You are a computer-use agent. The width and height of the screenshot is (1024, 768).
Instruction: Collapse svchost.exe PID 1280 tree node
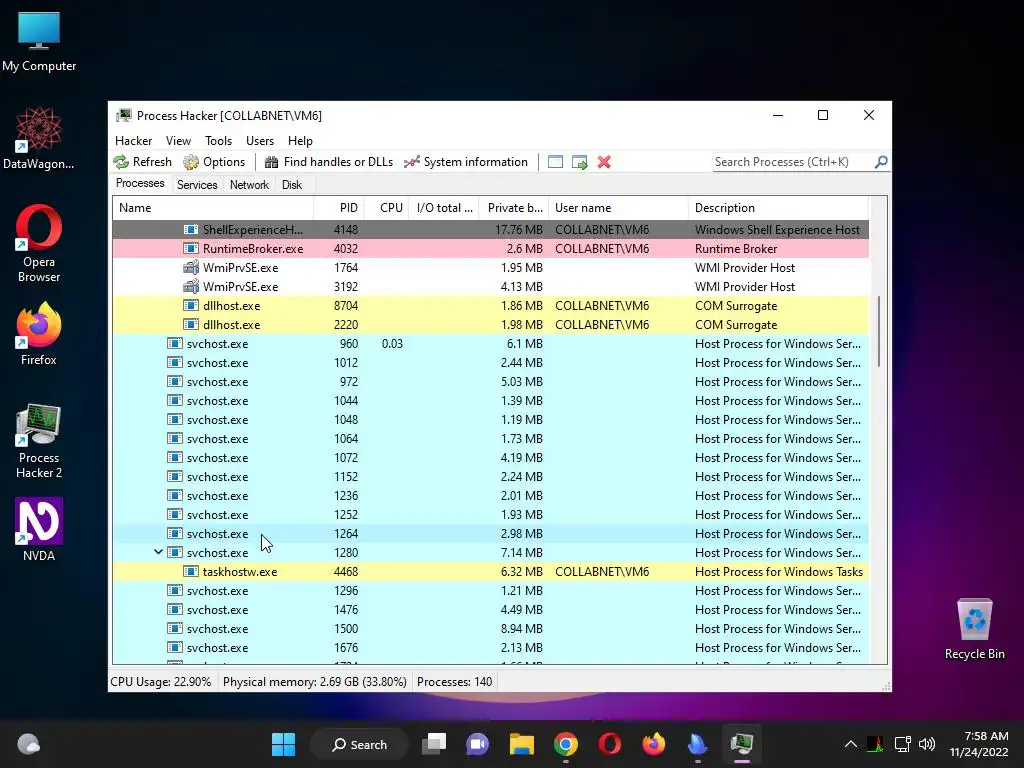[158, 552]
